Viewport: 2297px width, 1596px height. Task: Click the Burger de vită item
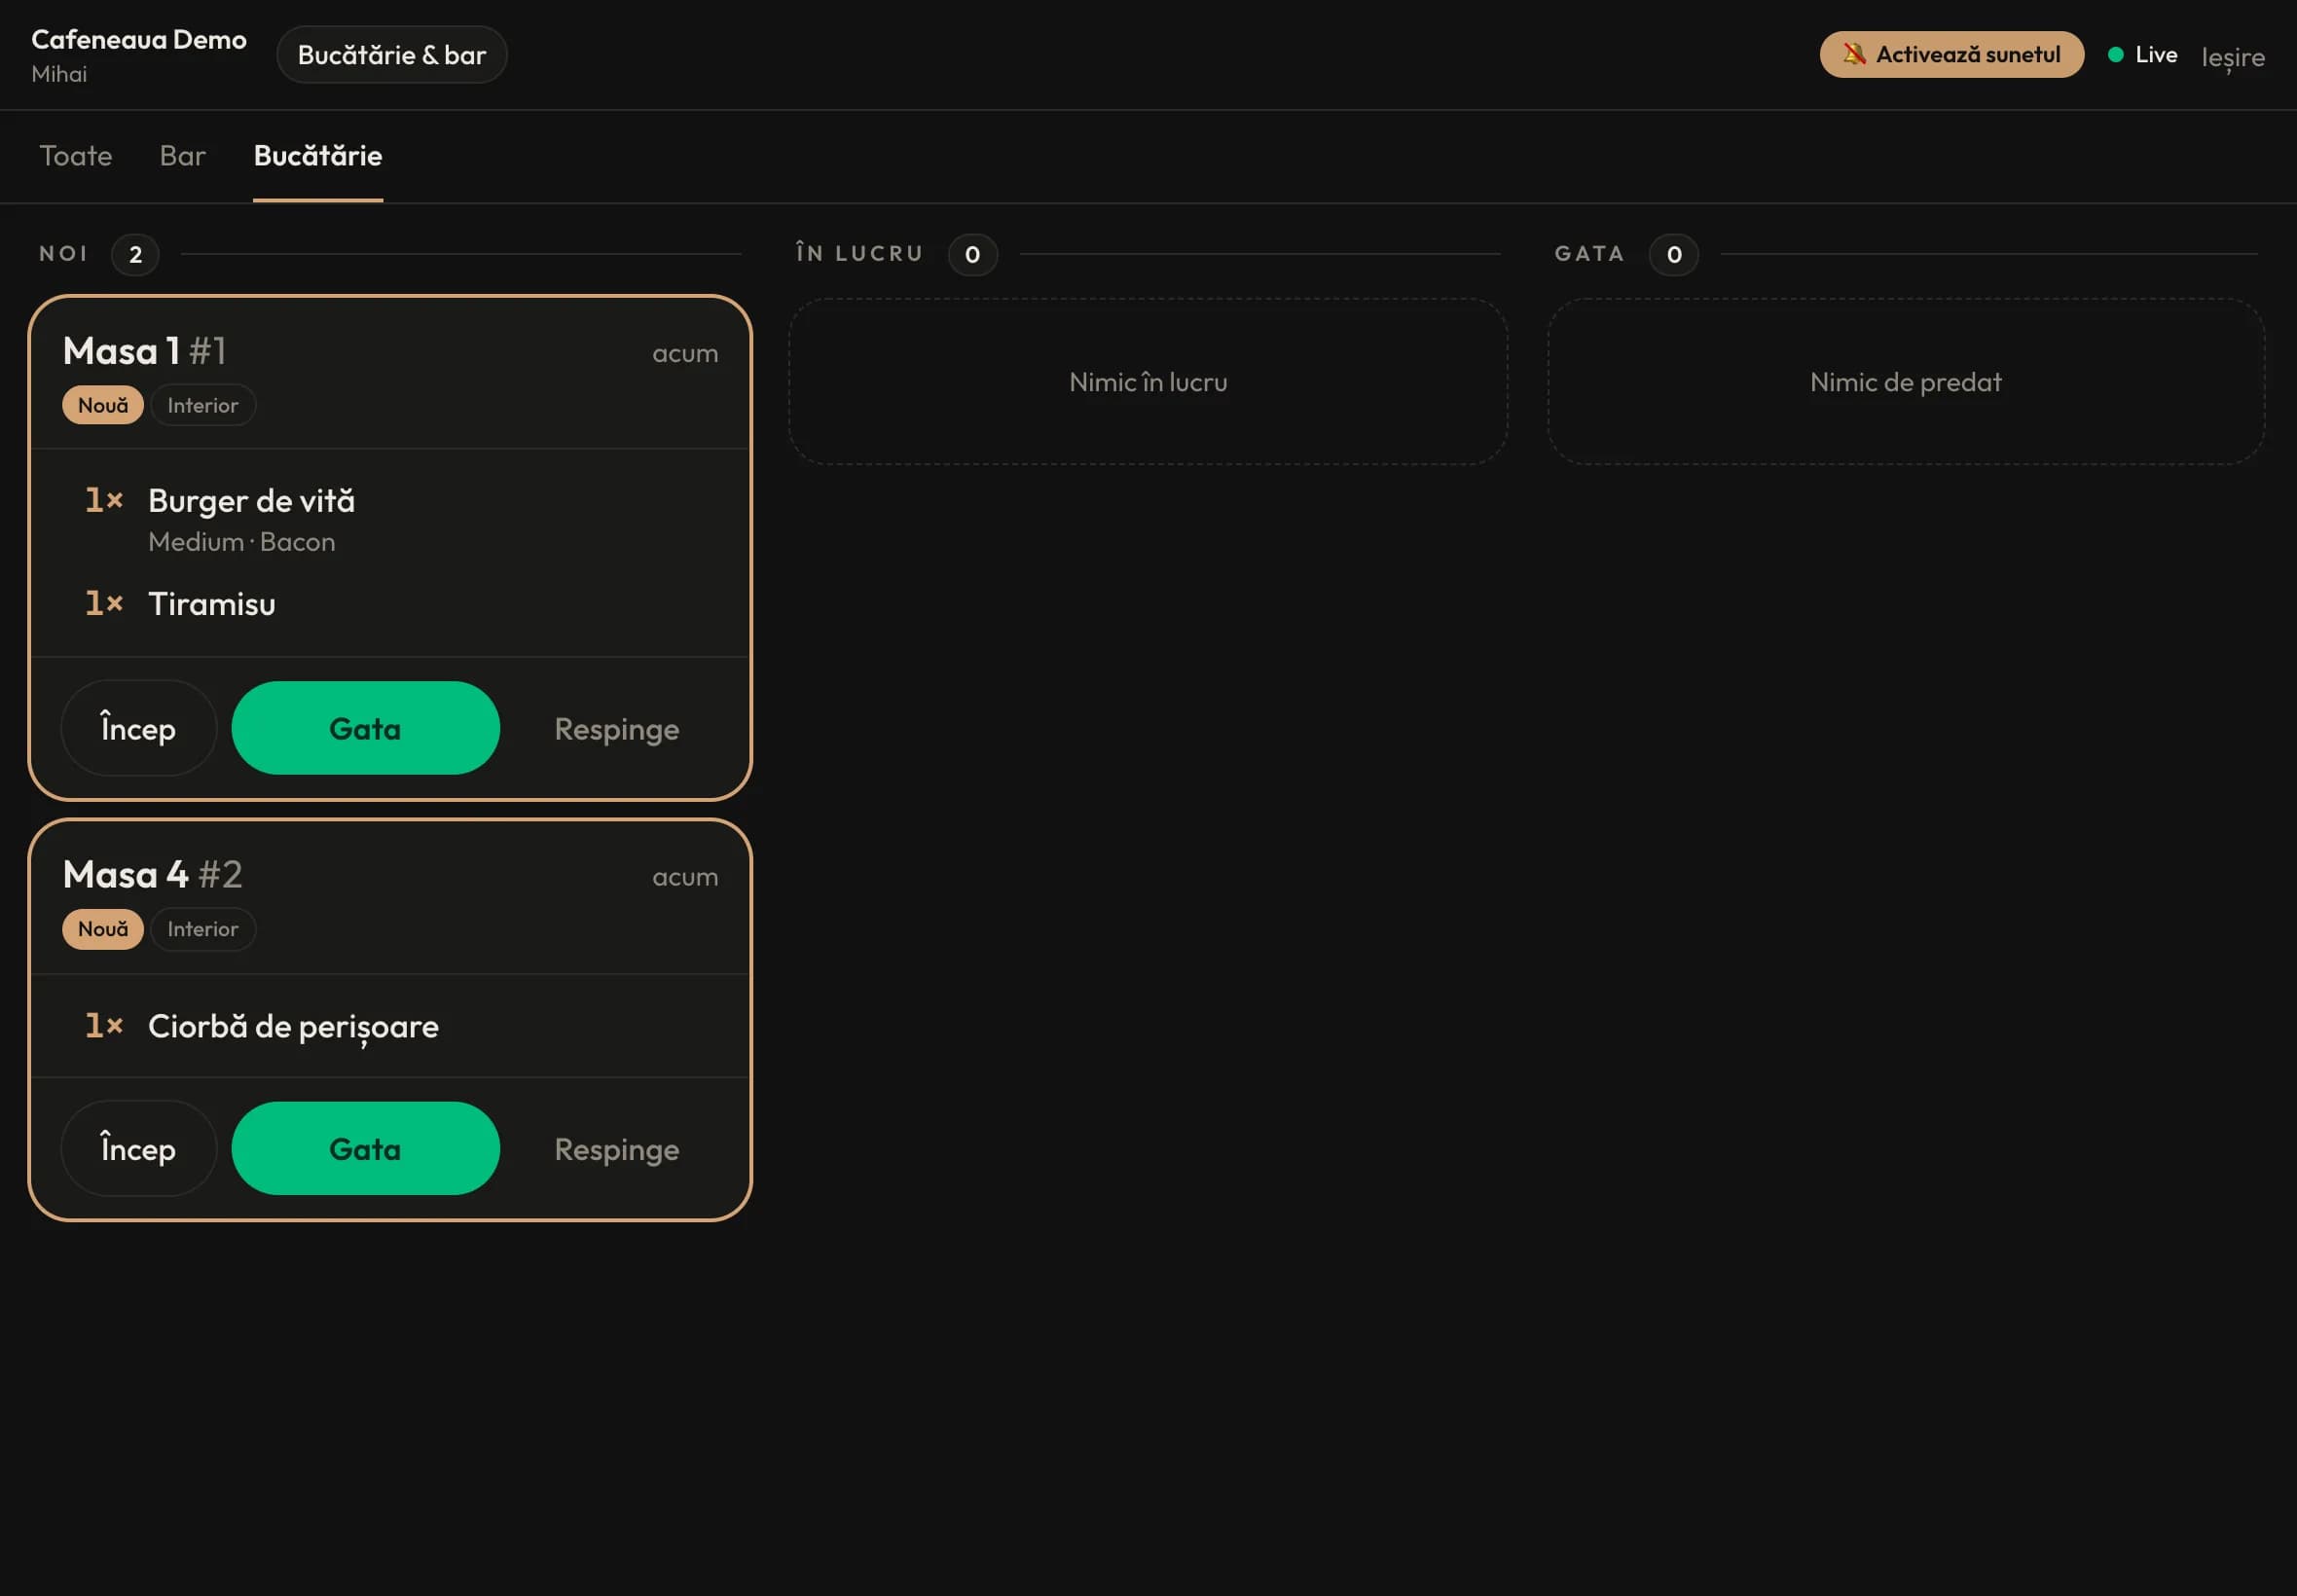coord(252,501)
